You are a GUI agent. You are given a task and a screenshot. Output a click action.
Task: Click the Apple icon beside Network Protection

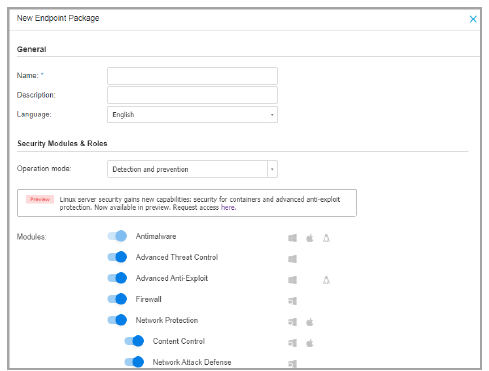(310, 322)
